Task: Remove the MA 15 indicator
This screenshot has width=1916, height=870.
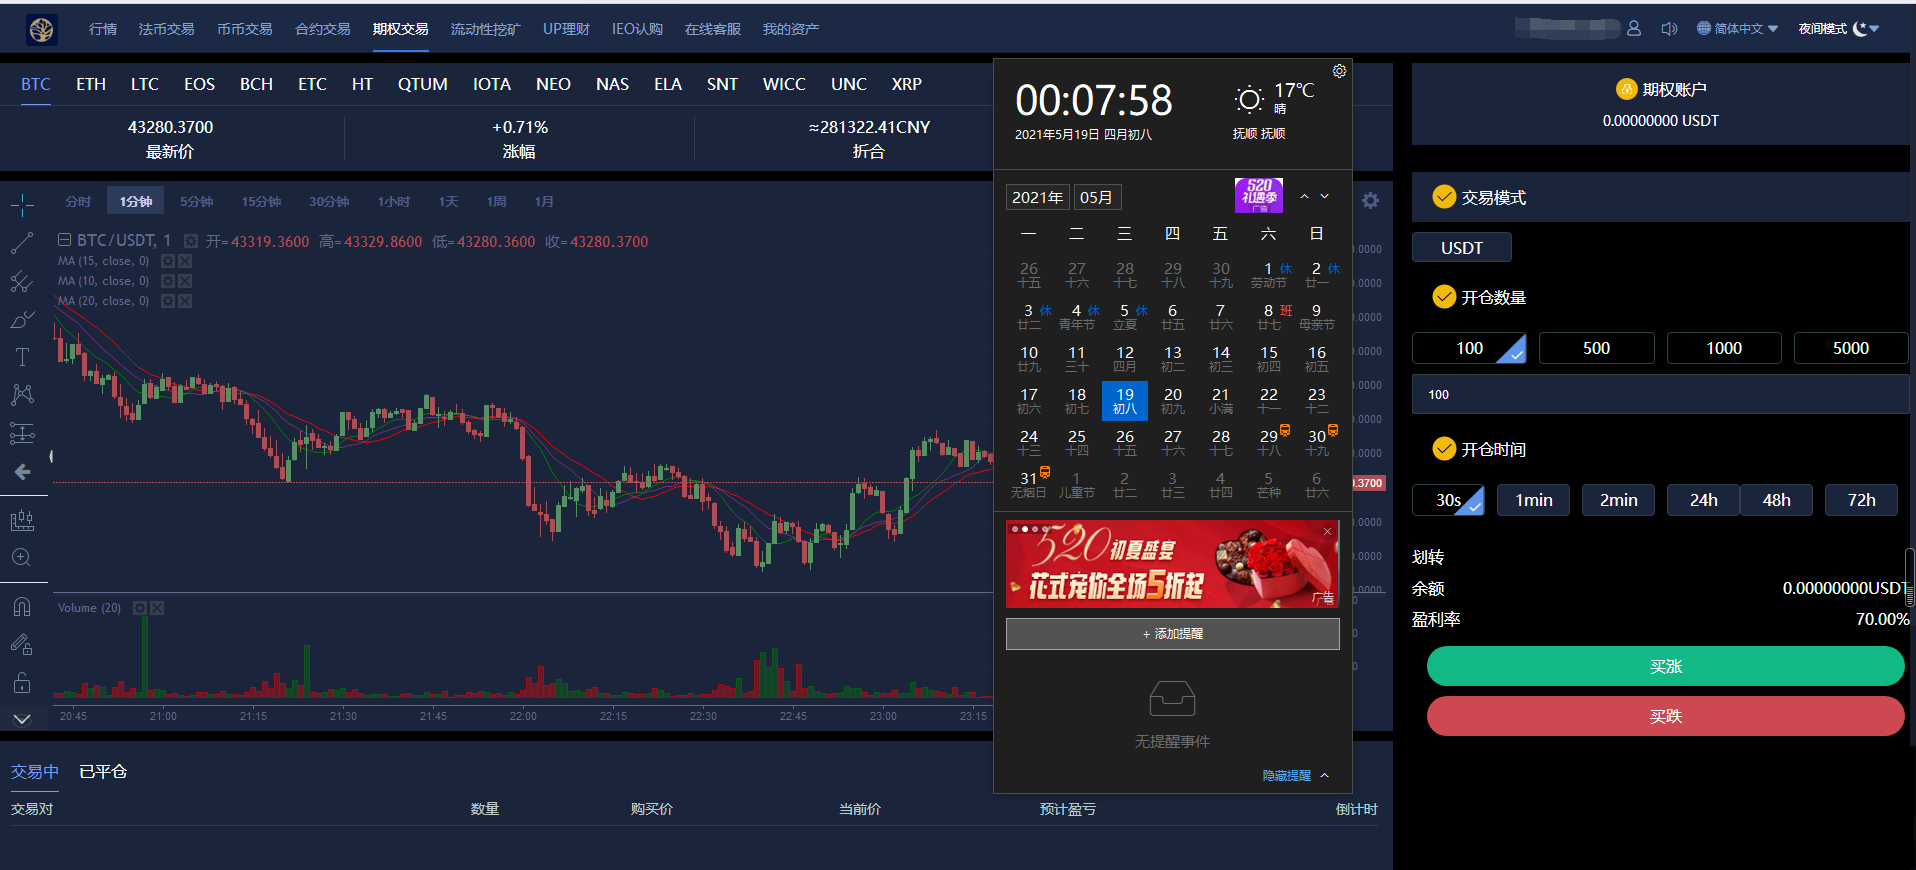Action: click(185, 261)
